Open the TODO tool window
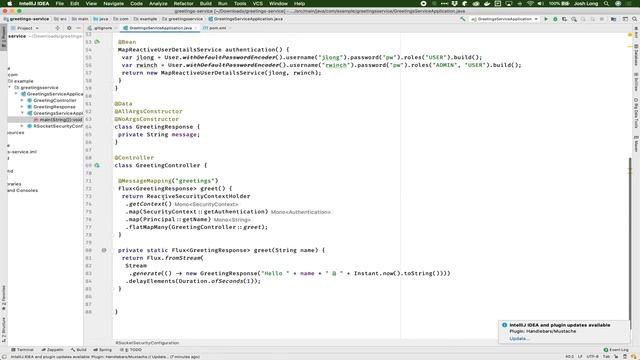640x360 pixels. pyautogui.click(x=131, y=350)
